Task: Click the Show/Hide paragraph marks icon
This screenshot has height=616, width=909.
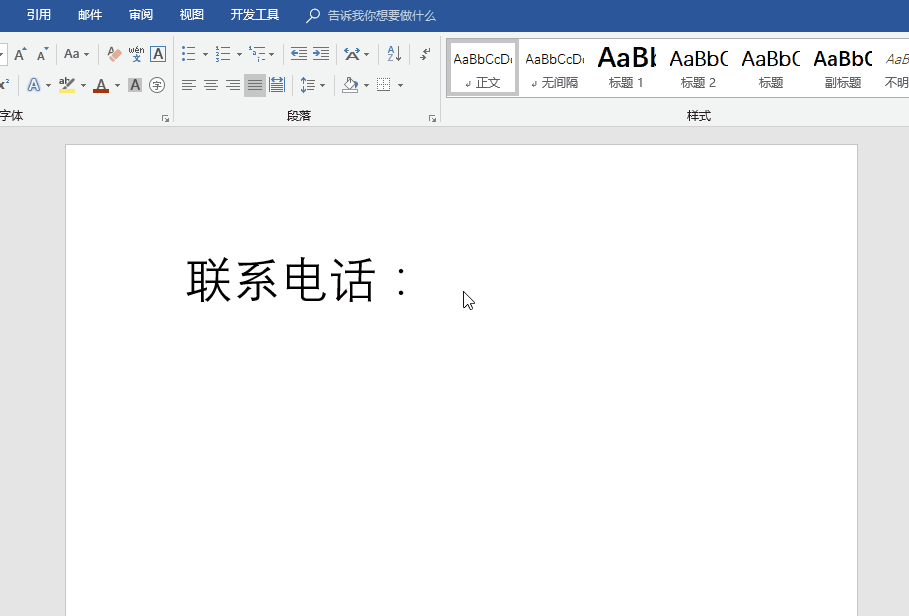Action: (425, 54)
